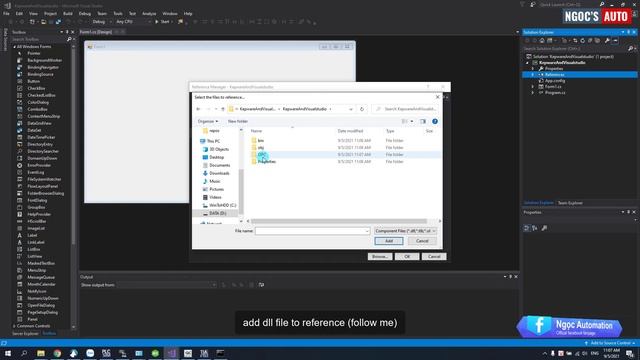Click the search box in file dialog
Image resolution: width=640 pixels, height=360 pixels.
406,109
